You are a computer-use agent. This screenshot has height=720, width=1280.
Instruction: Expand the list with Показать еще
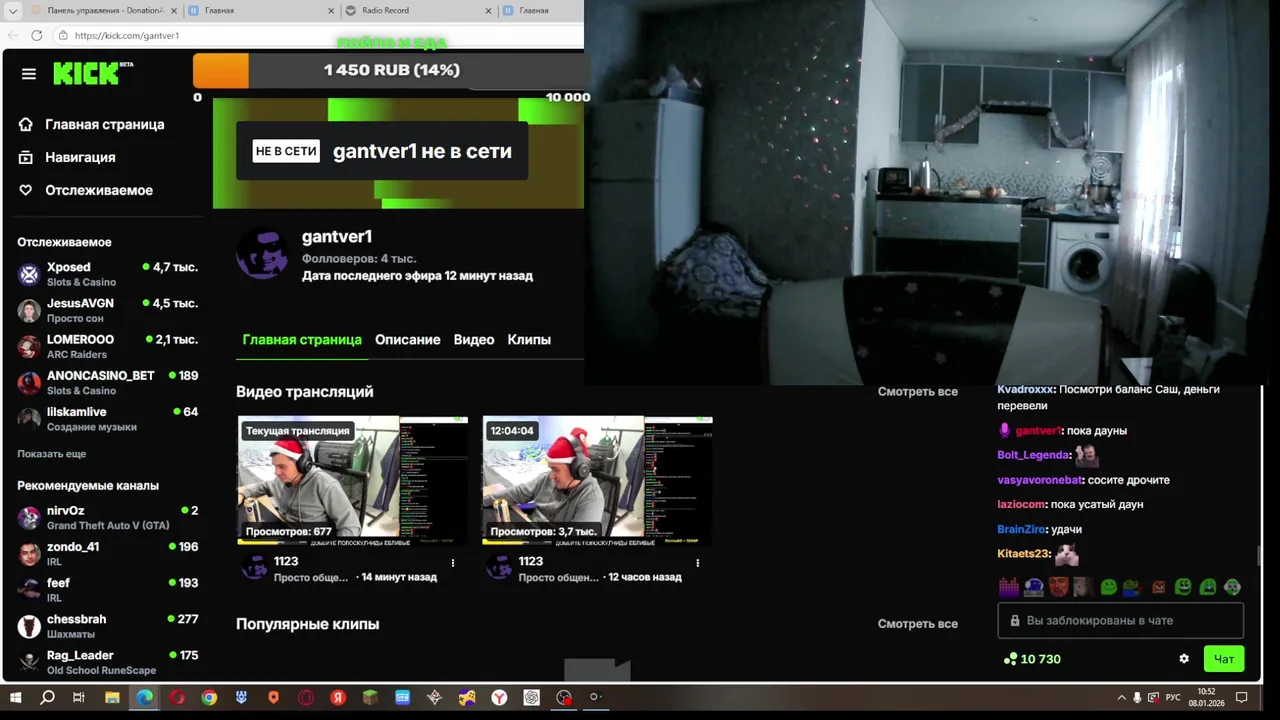51,454
